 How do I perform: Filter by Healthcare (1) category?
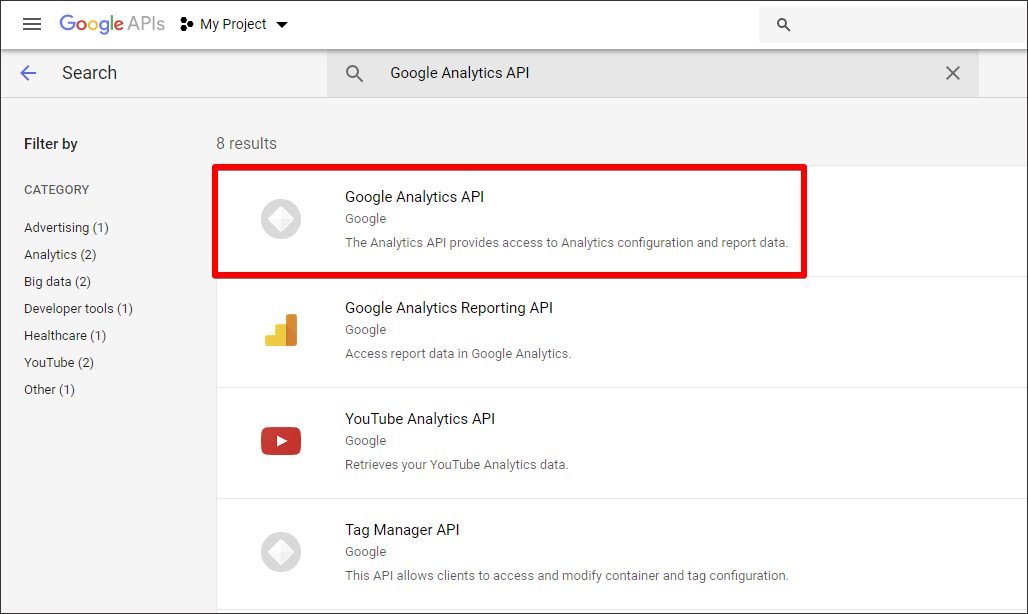click(65, 336)
